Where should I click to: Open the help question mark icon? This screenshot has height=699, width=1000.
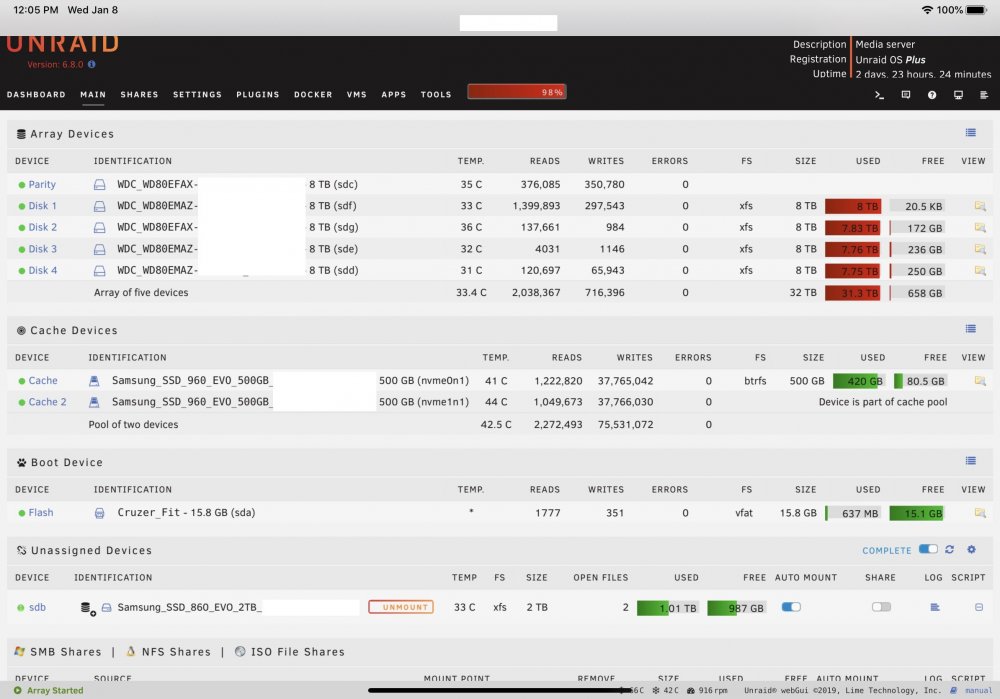coord(932,95)
